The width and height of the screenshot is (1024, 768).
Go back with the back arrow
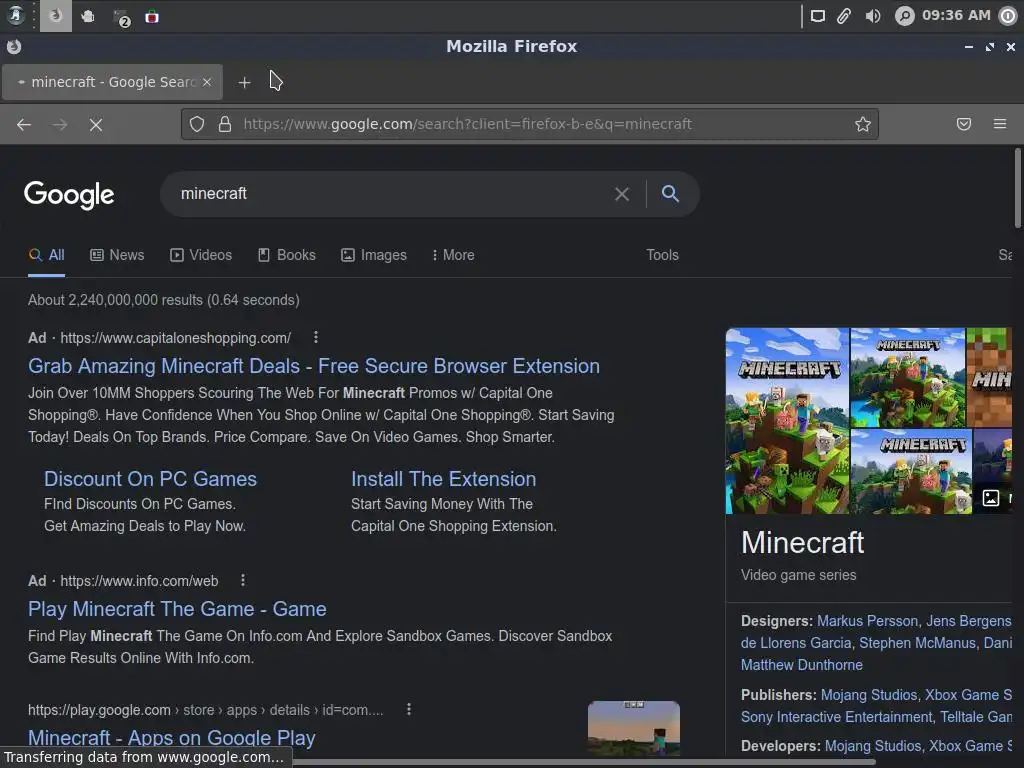pos(24,124)
